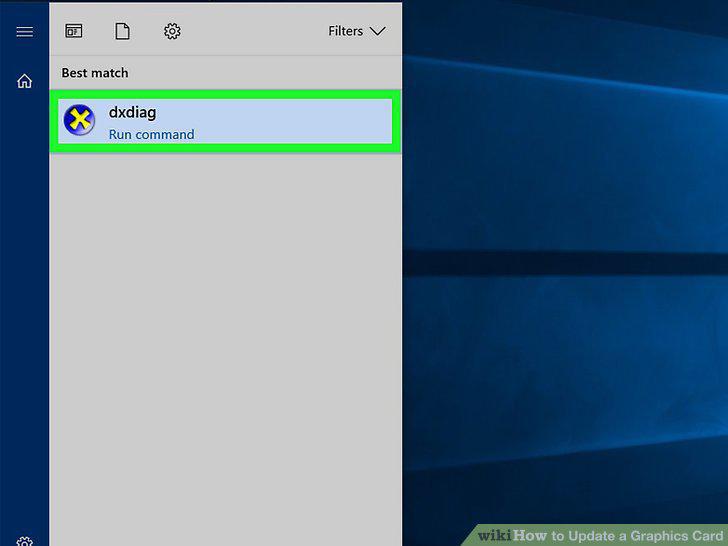The width and height of the screenshot is (728, 546).
Task: Expand the chevron next to Filters
Action: (377, 31)
